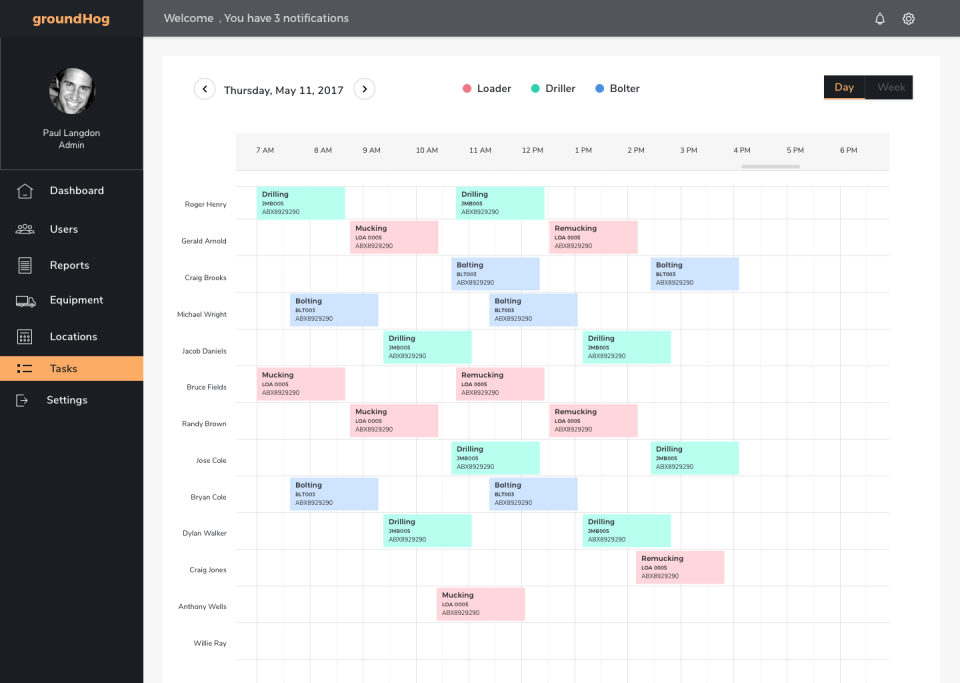Open Roger Henry's first Drilling task
960x683 pixels.
[x=301, y=203]
